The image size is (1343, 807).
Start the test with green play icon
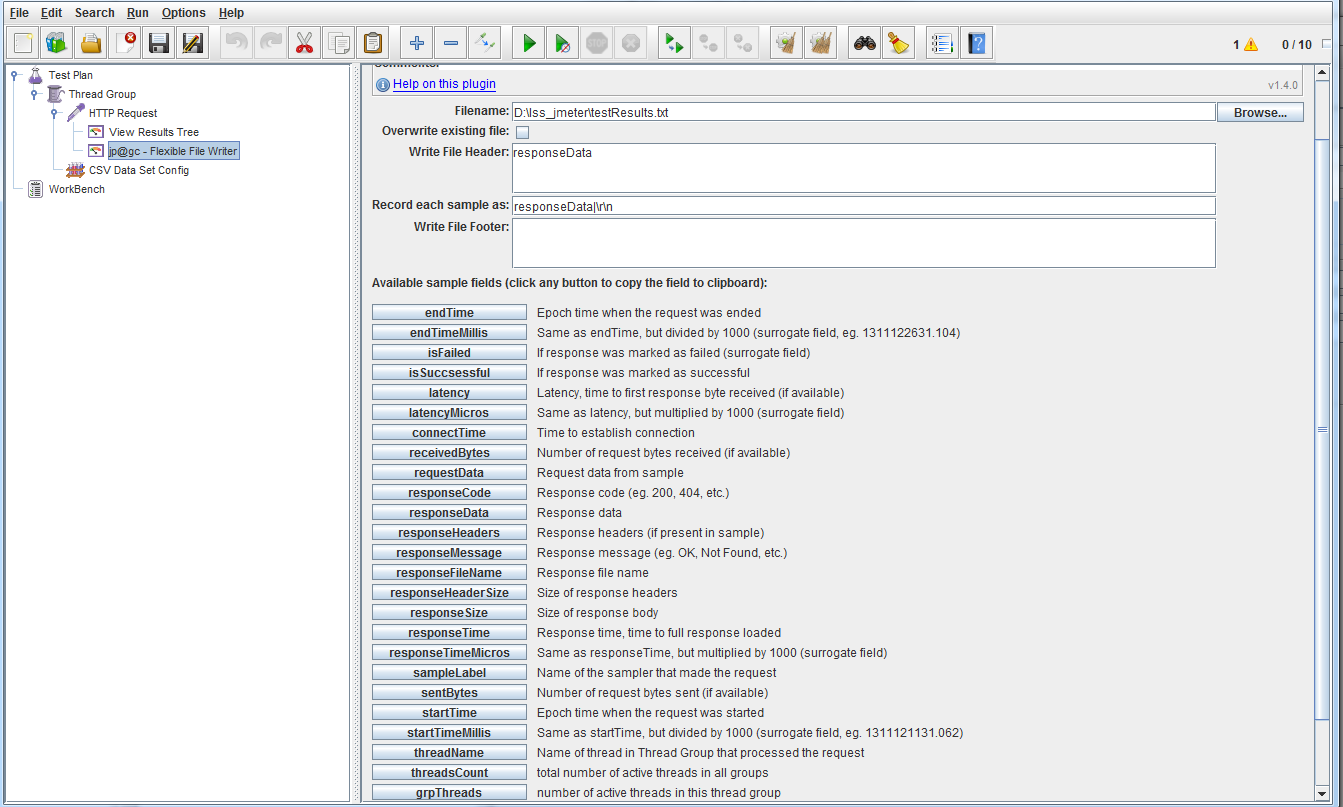pos(529,43)
